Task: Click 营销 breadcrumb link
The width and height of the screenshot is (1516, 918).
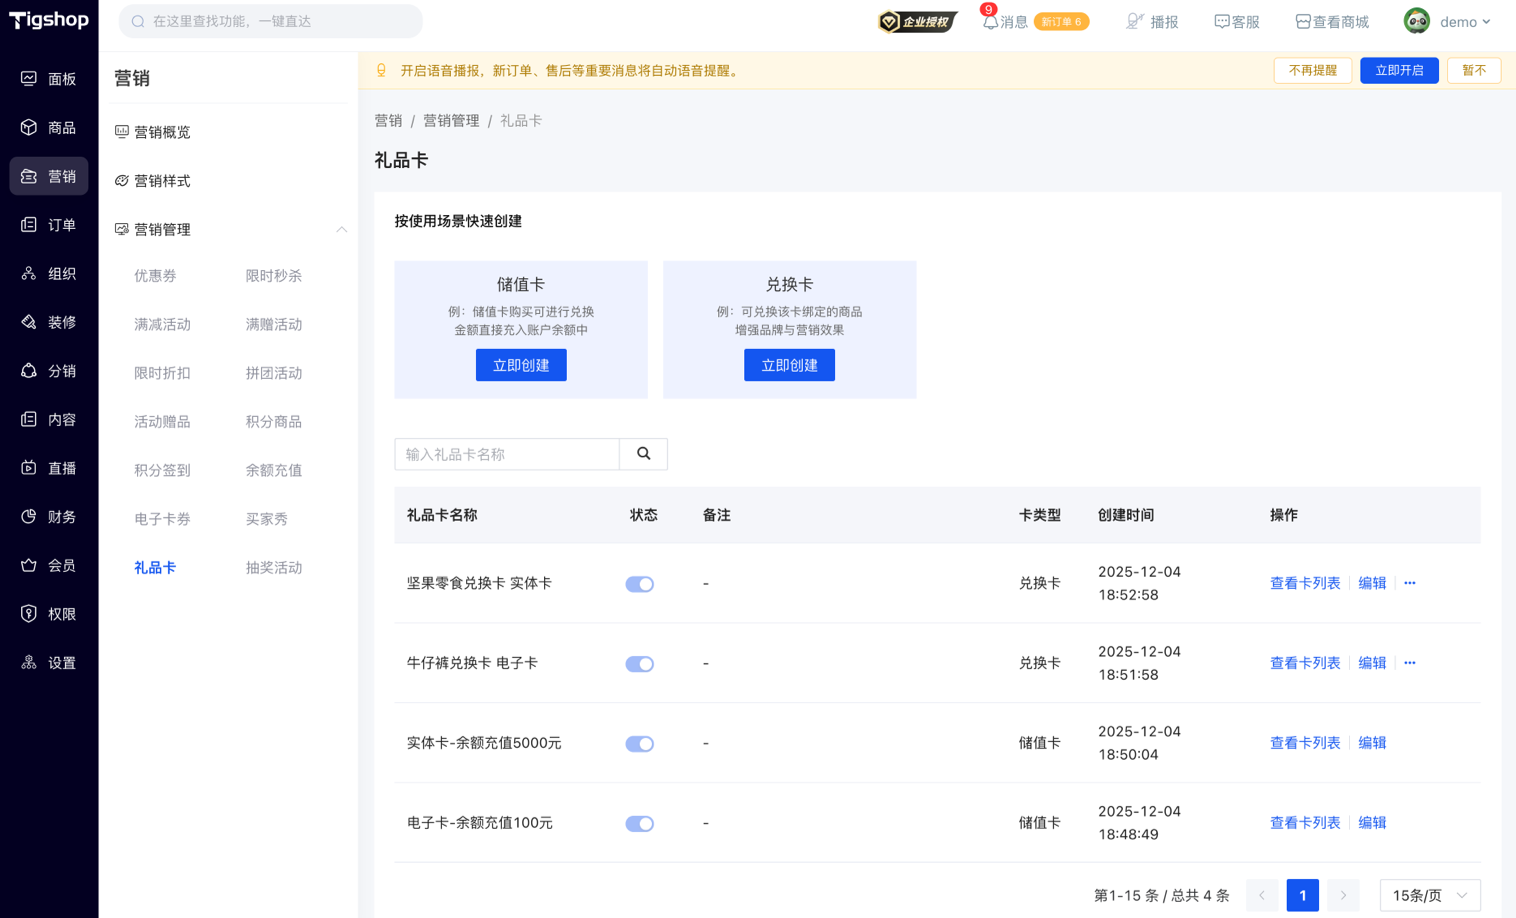Action: 388,121
